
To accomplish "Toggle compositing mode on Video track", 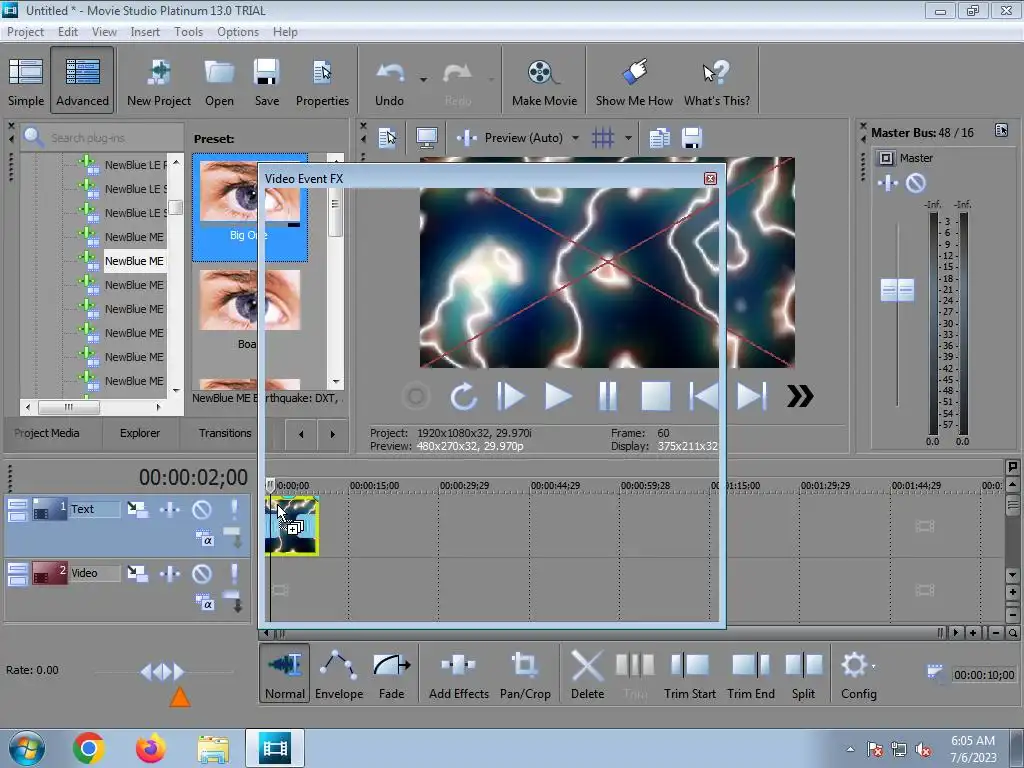I will click(204, 602).
